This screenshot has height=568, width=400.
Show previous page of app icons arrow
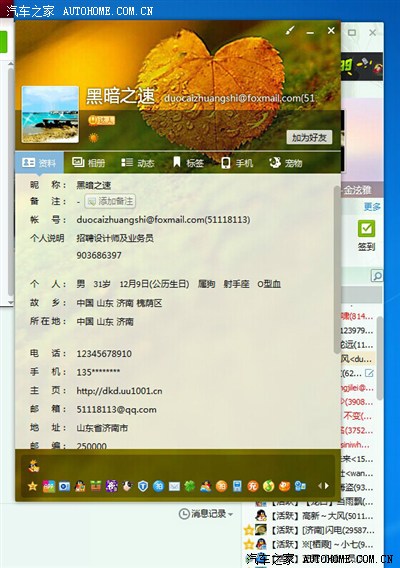320,486
